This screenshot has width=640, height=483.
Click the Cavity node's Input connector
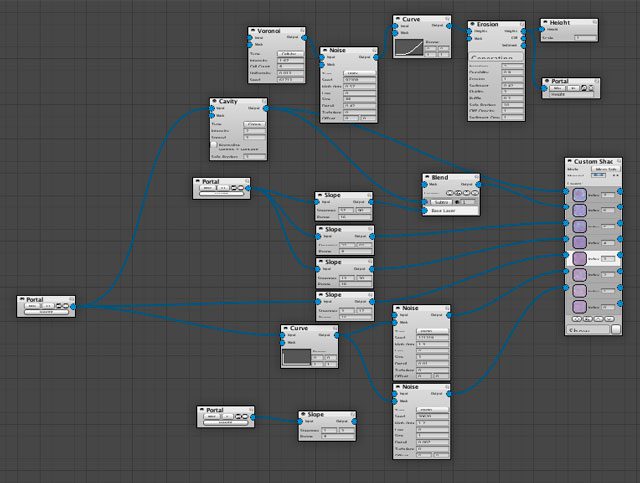click(x=212, y=109)
